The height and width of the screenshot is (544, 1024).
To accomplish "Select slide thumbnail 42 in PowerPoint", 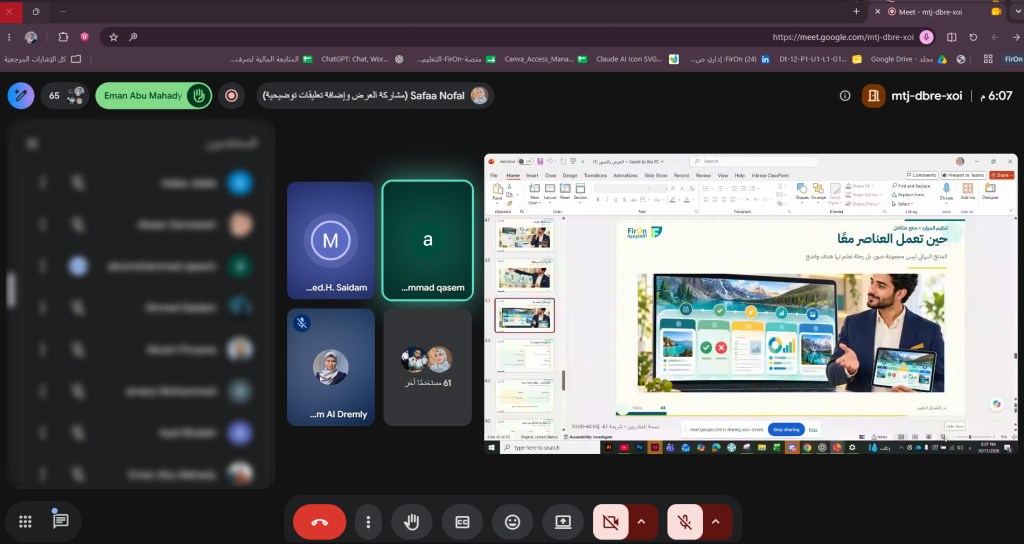I will pyautogui.click(x=524, y=276).
